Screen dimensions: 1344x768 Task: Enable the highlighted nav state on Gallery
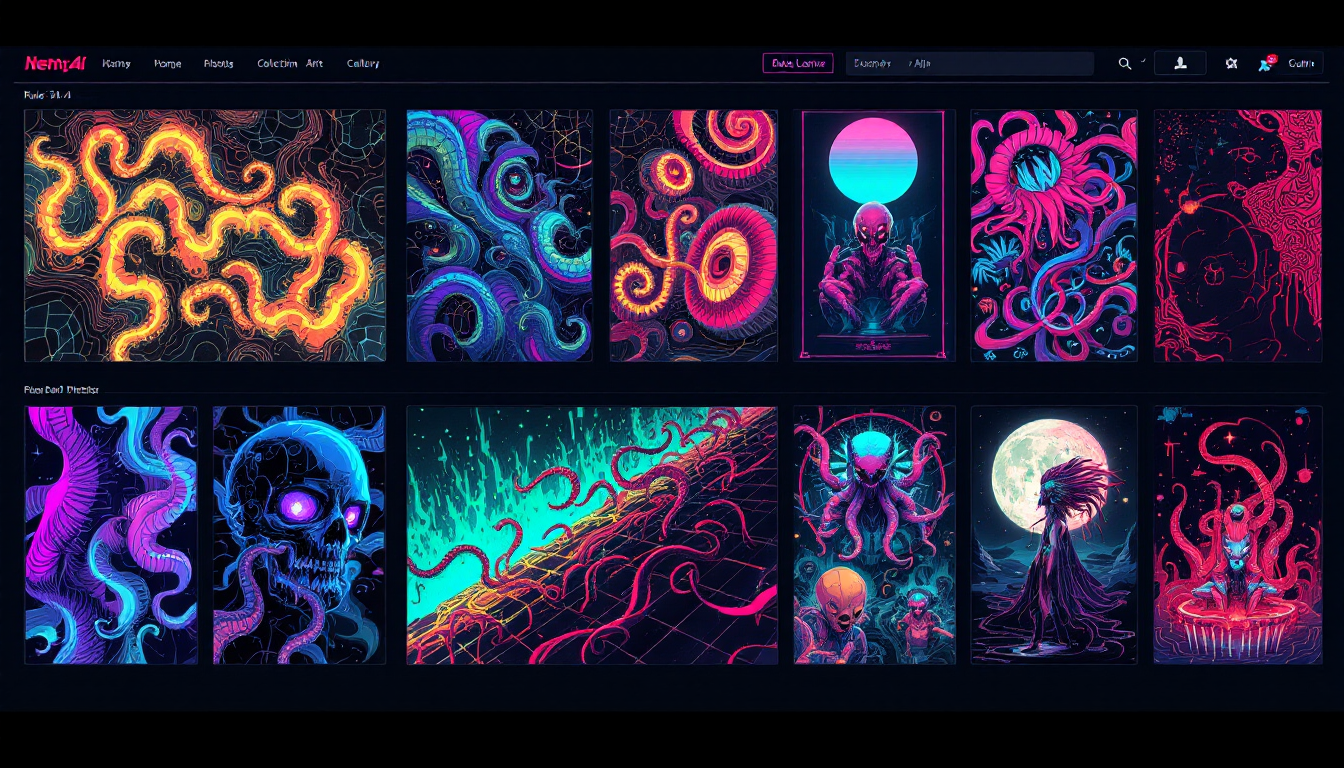tap(362, 63)
